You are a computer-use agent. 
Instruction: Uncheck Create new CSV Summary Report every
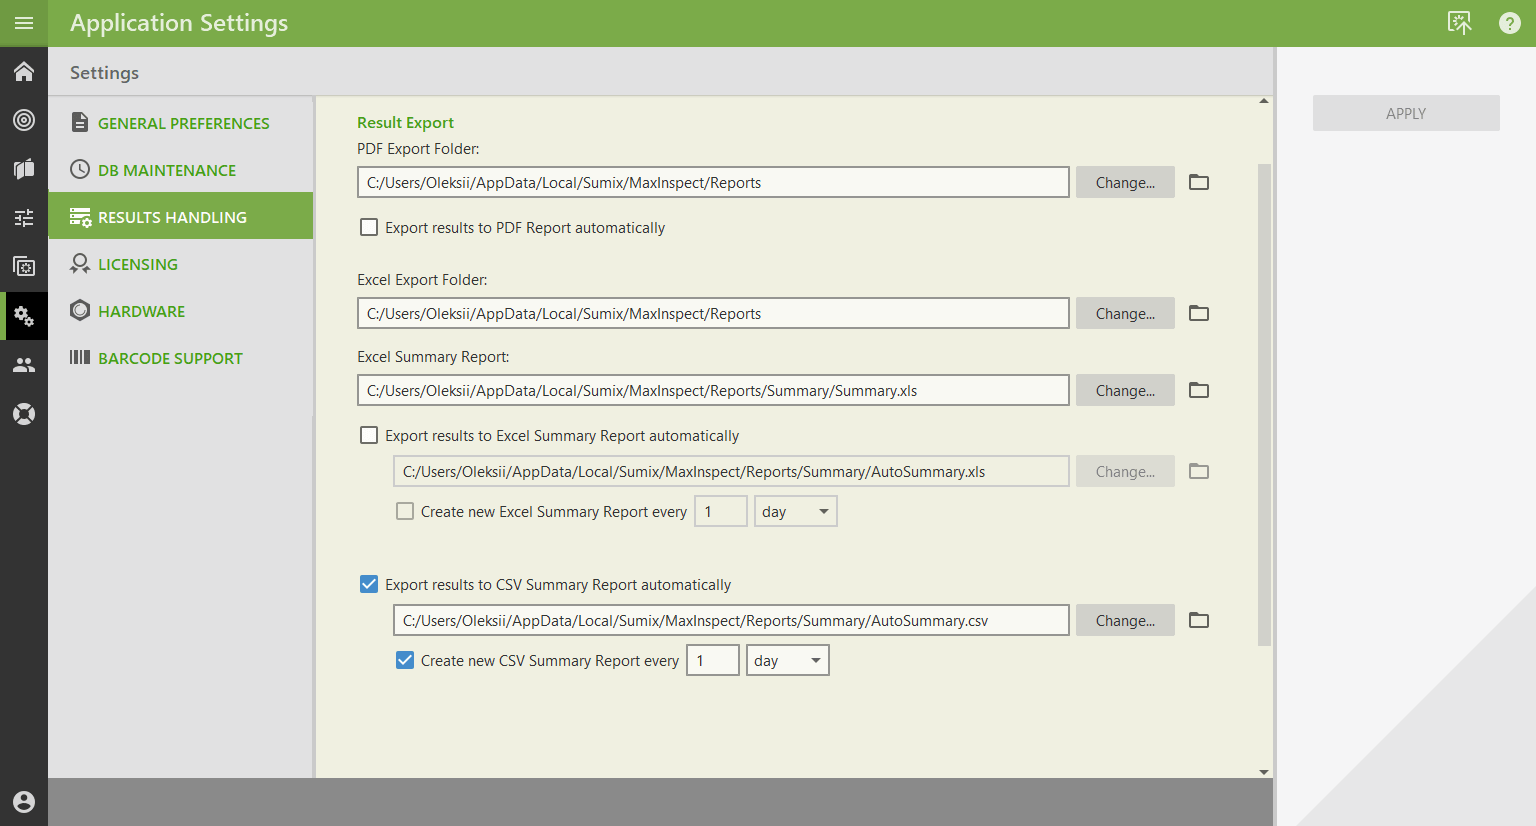pyautogui.click(x=405, y=660)
